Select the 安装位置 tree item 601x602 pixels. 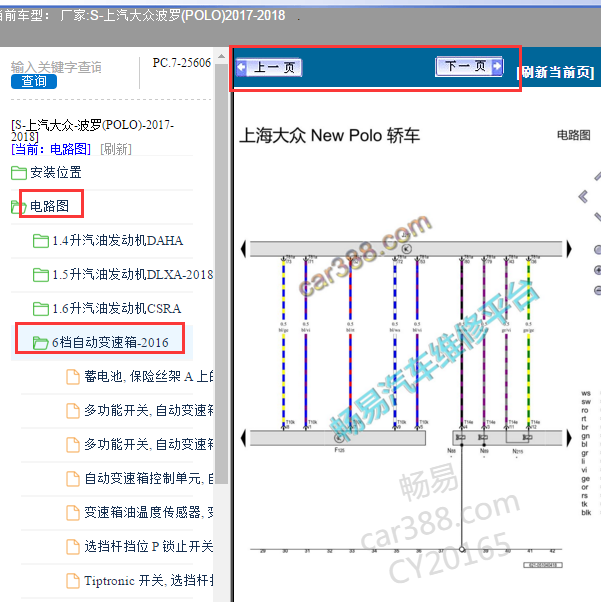point(56,172)
